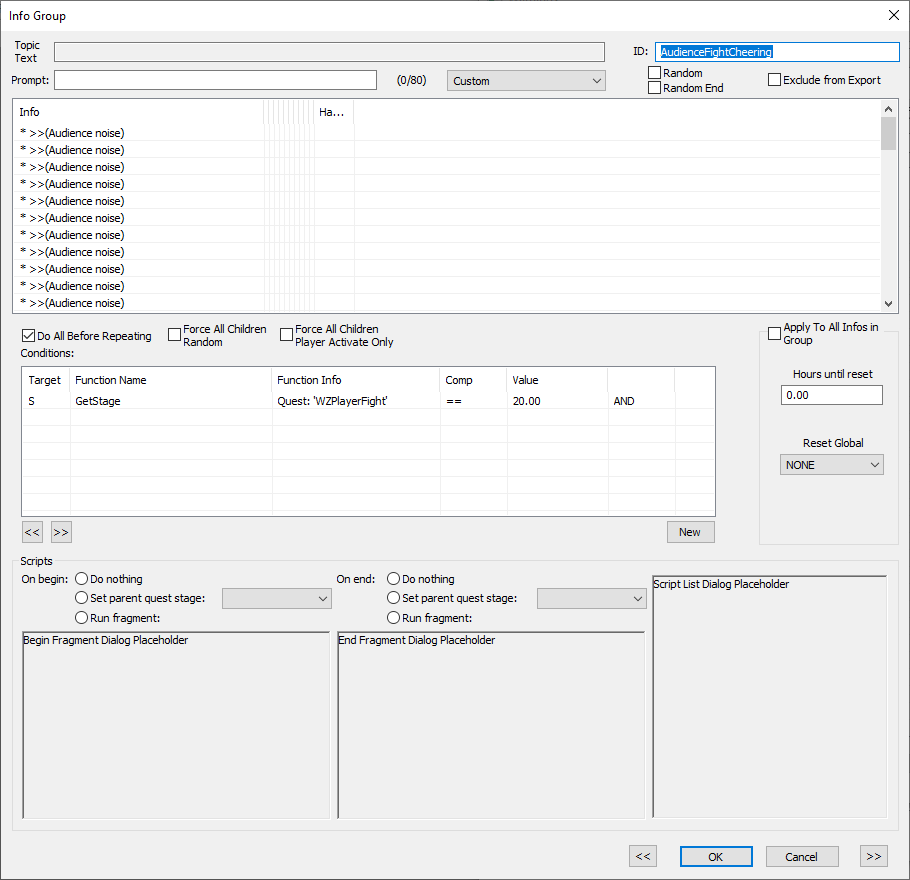910x880 pixels.
Task: Click the Comp column header
Action: click(x=474, y=380)
